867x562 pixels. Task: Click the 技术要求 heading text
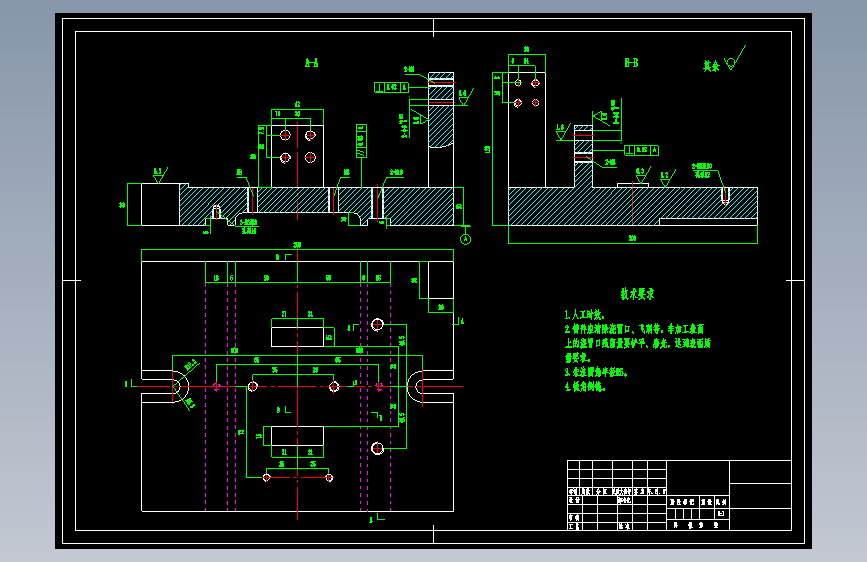638,294
